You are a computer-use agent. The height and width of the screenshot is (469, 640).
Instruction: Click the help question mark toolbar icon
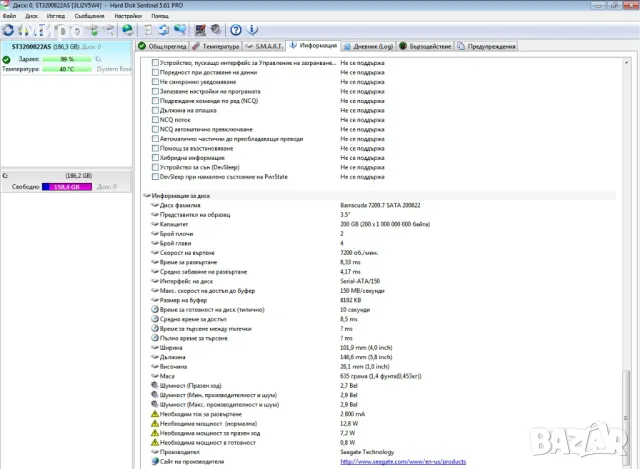(235, 30)
